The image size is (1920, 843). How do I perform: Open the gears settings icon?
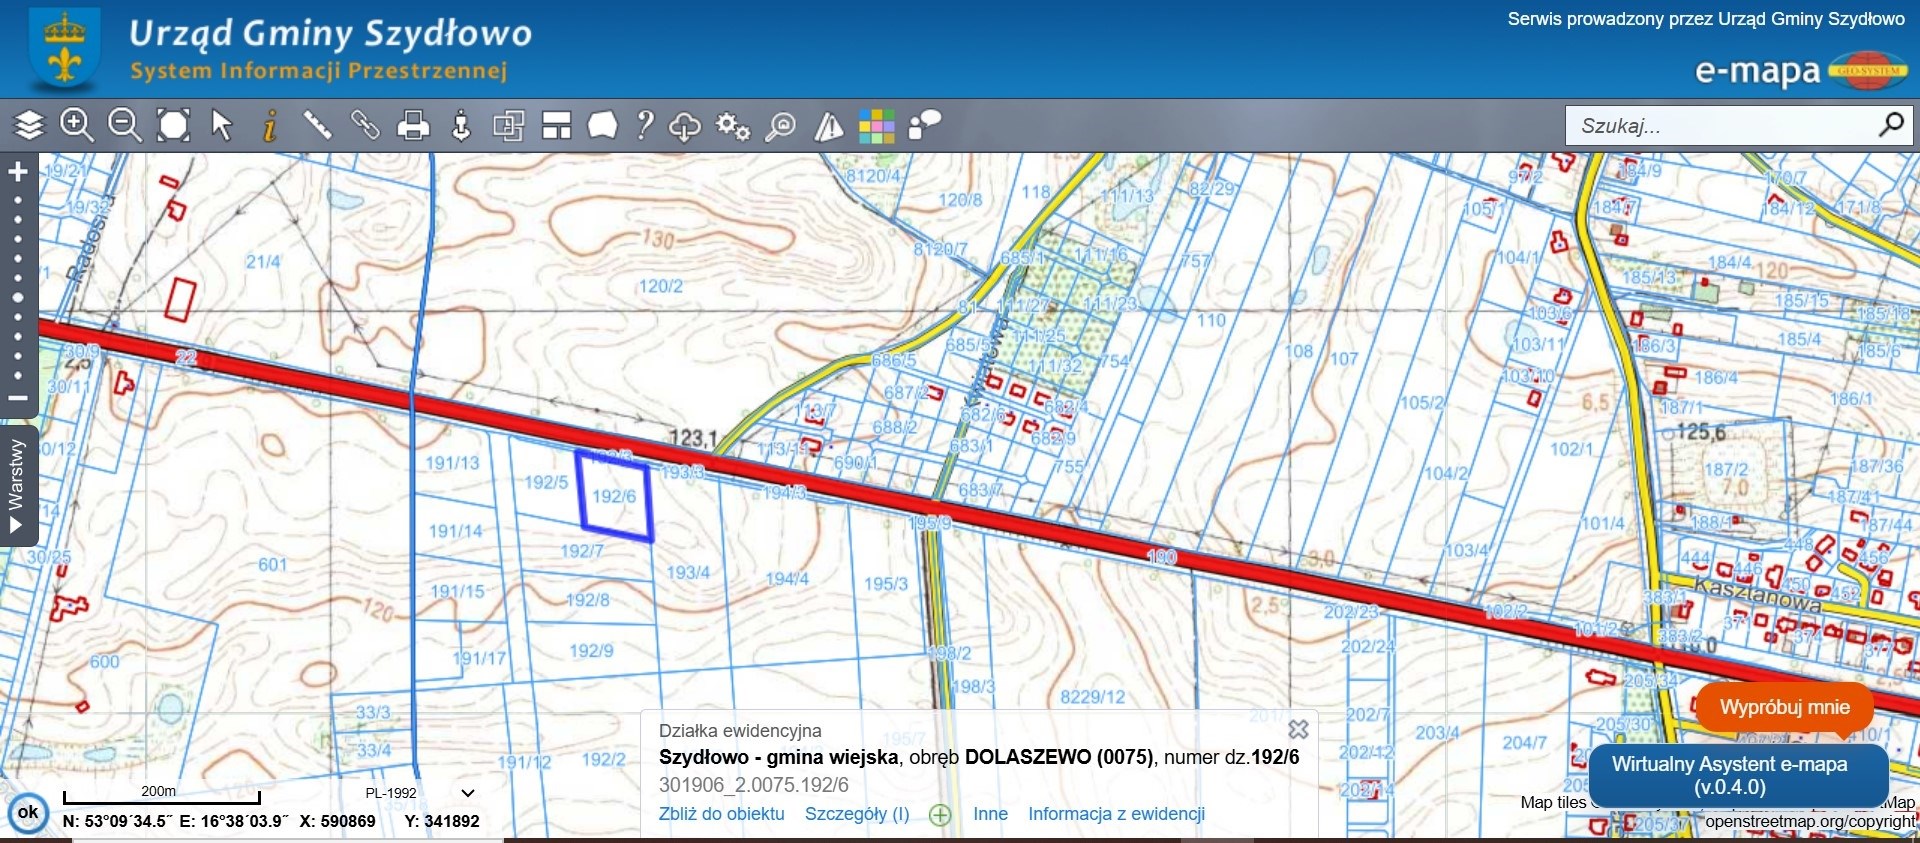[x=733, y=126]
